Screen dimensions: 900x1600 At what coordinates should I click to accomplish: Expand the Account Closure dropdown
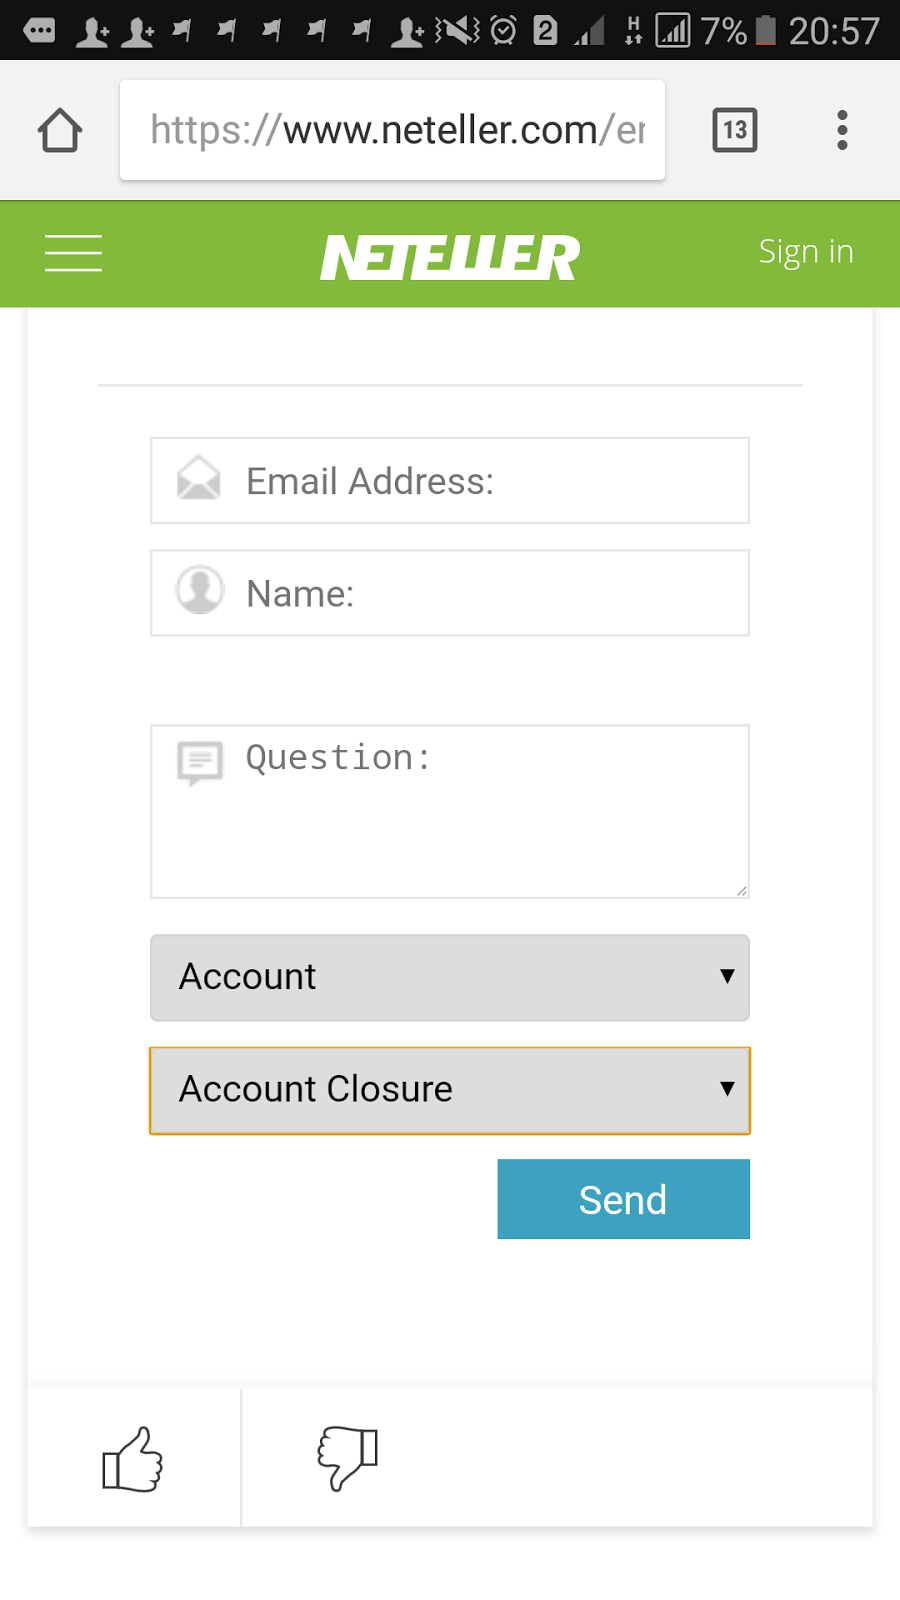[450, 1090]
